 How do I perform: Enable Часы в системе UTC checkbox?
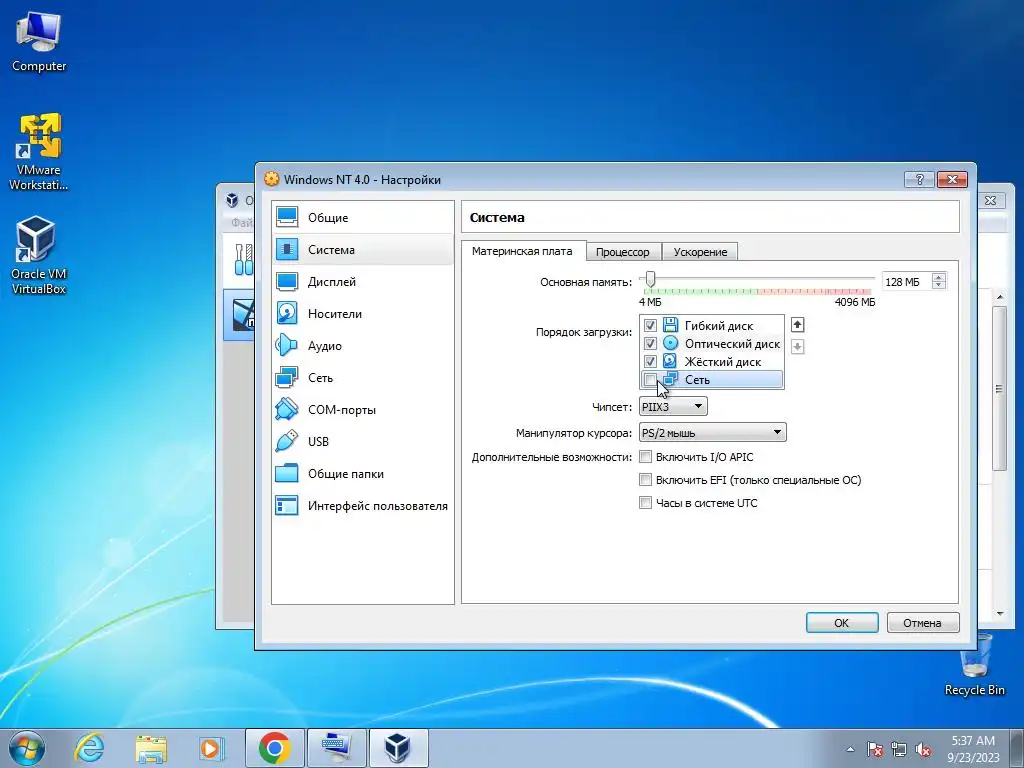645,502
